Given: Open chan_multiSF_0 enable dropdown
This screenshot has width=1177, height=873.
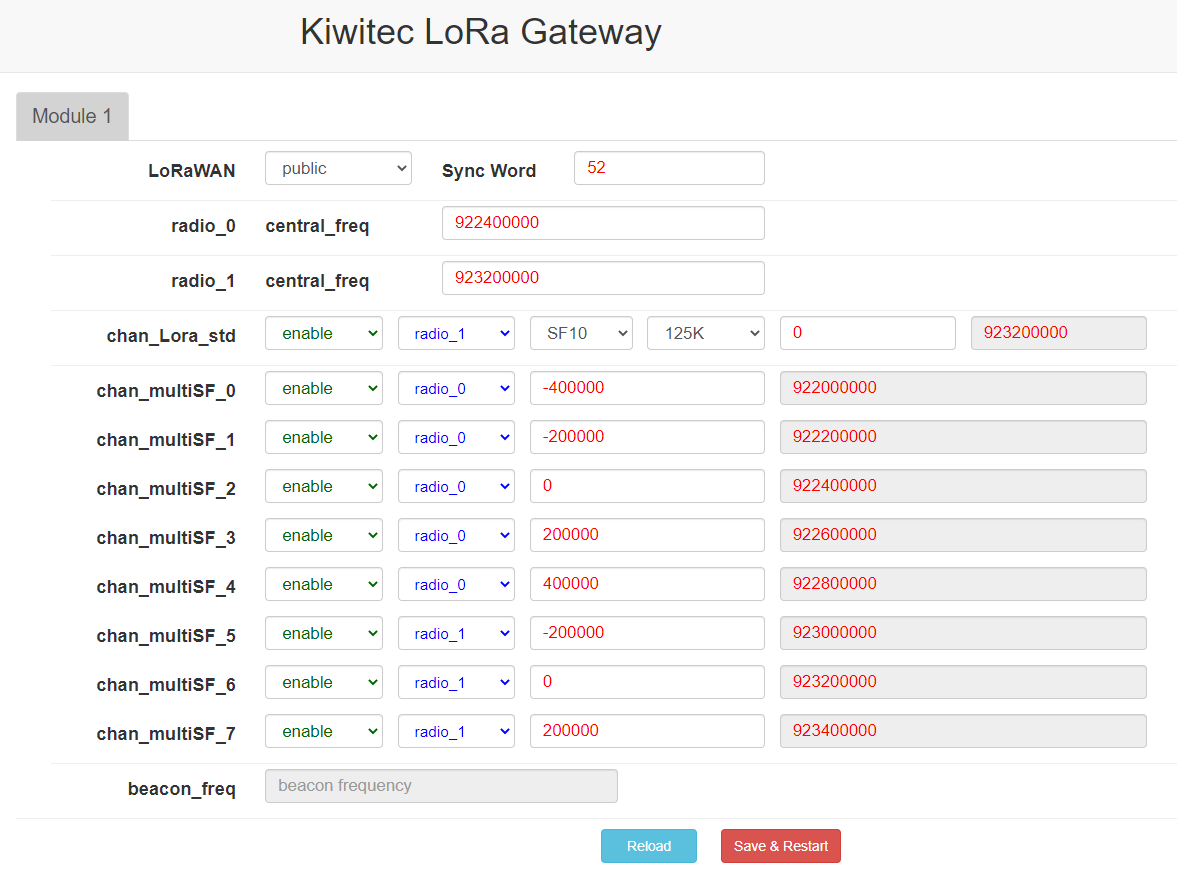Looking at the screenshot, I should tap(324, 388).
